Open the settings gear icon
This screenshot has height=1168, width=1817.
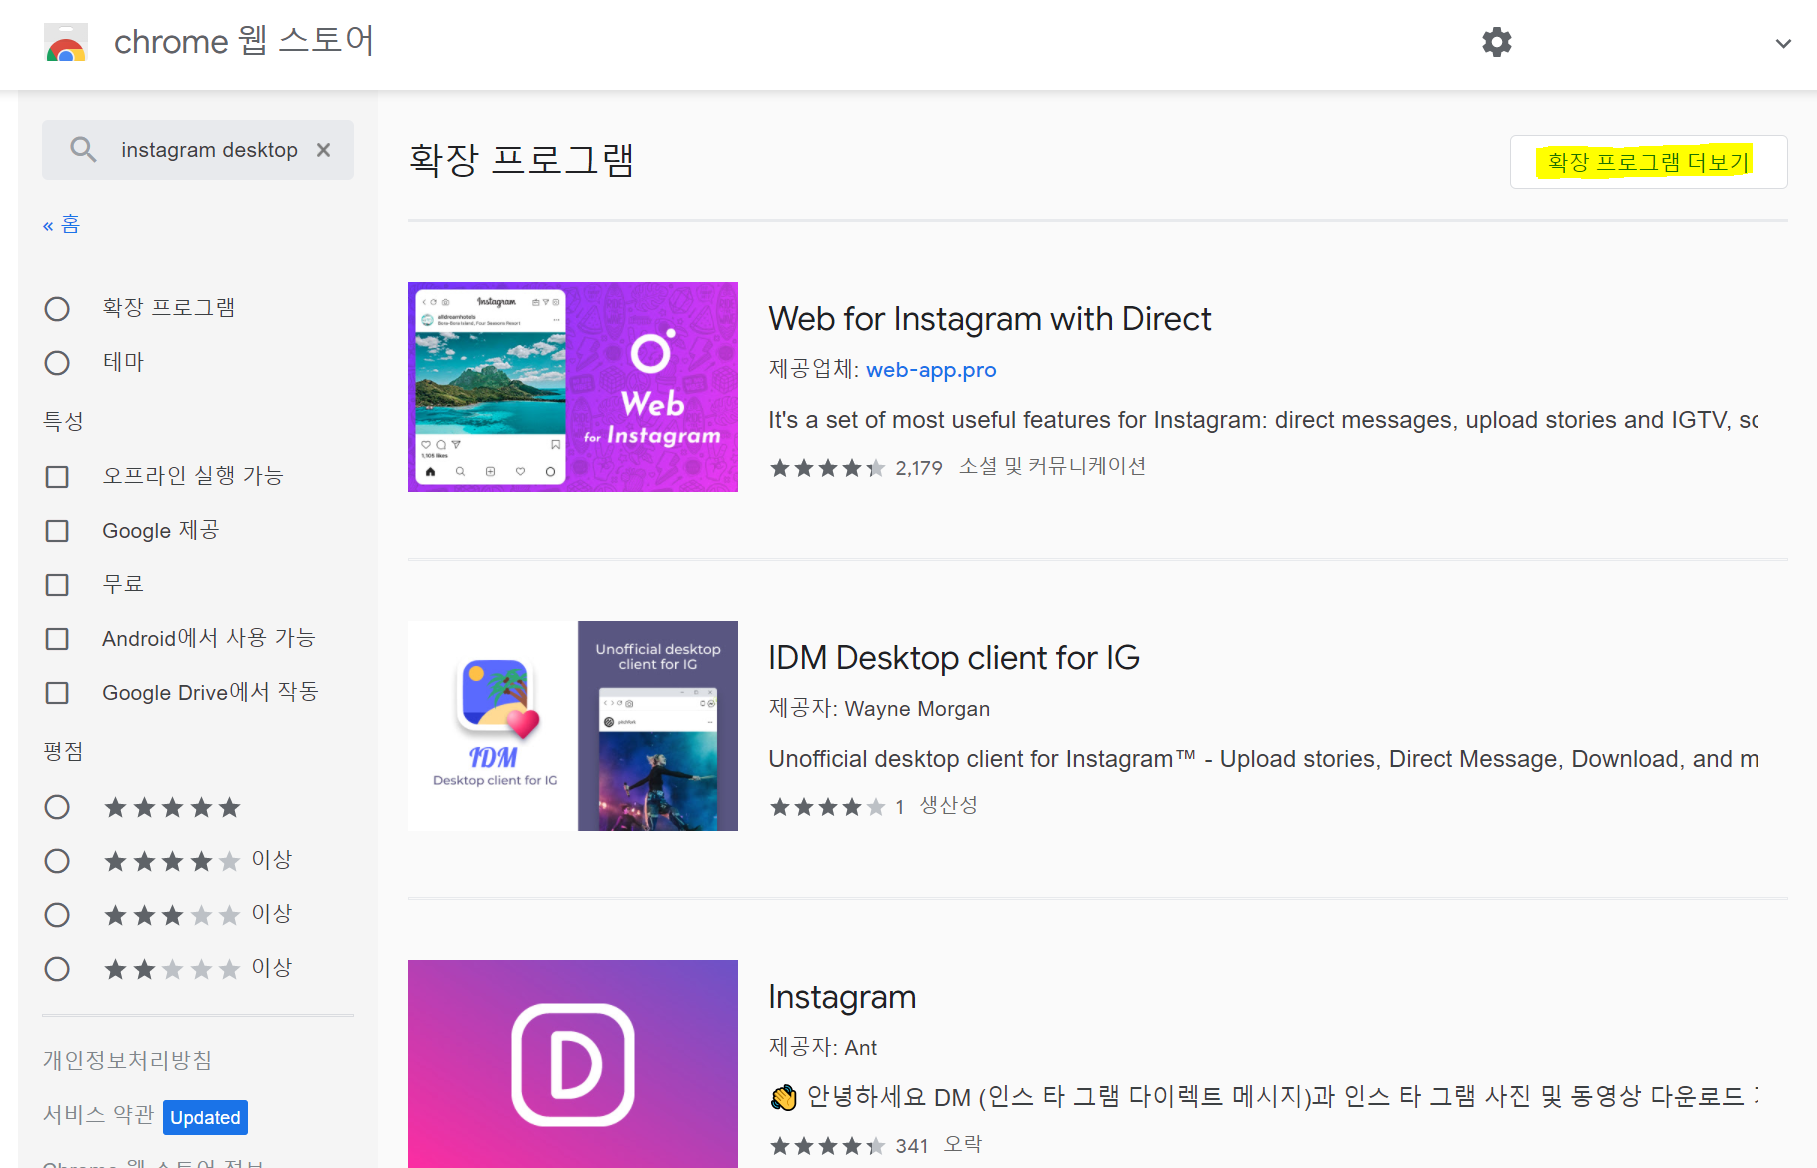(x=1496, y=42)
